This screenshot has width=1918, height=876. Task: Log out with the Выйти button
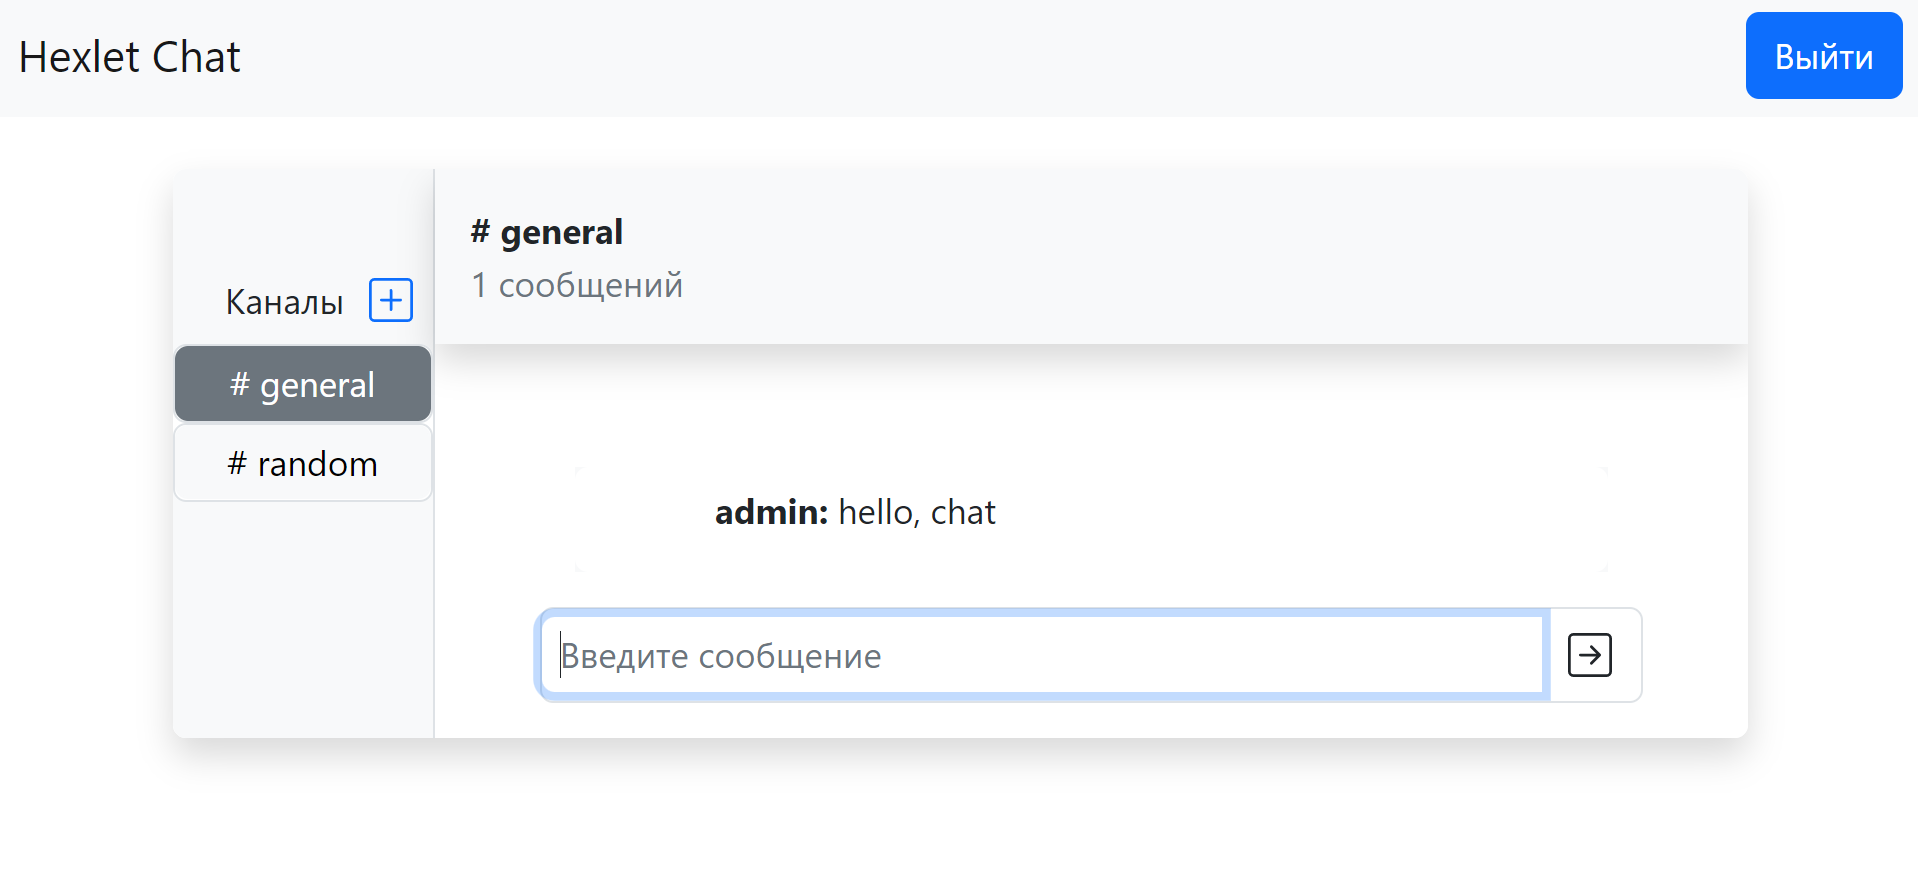[x=1823, y=56]
